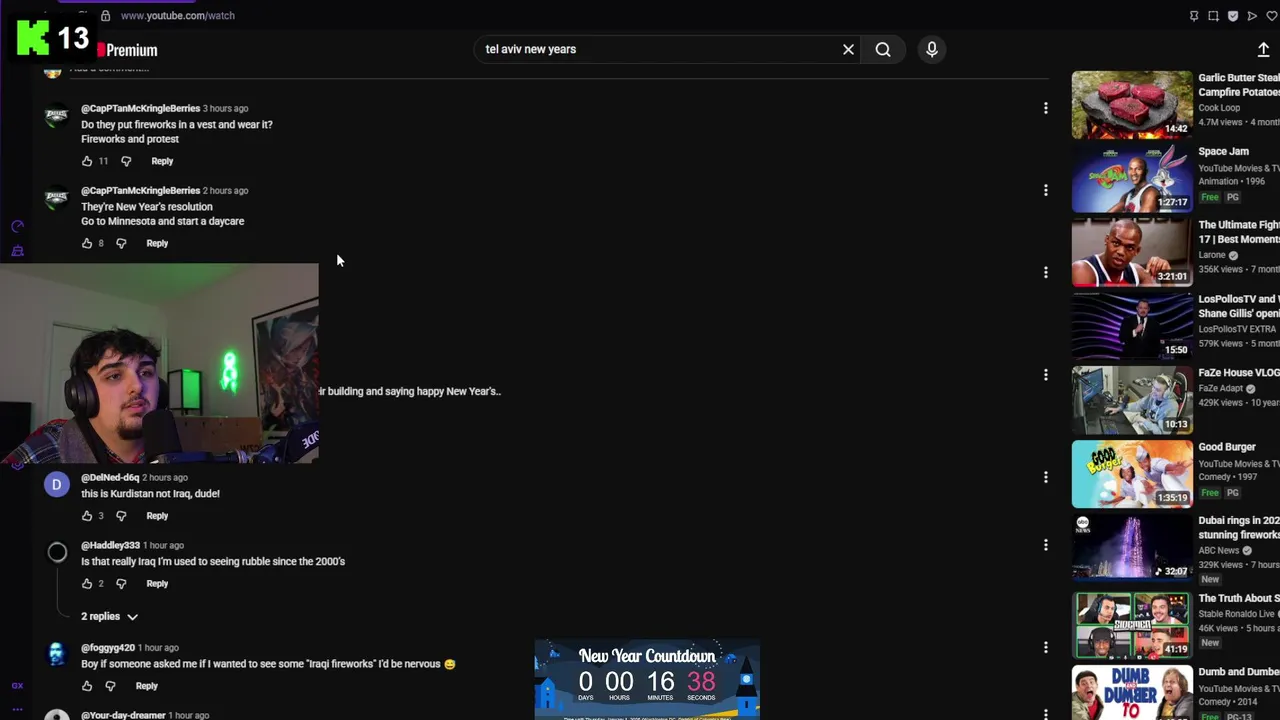Like the 'Kurdistan not Iraq' comment

click(87, 516)
